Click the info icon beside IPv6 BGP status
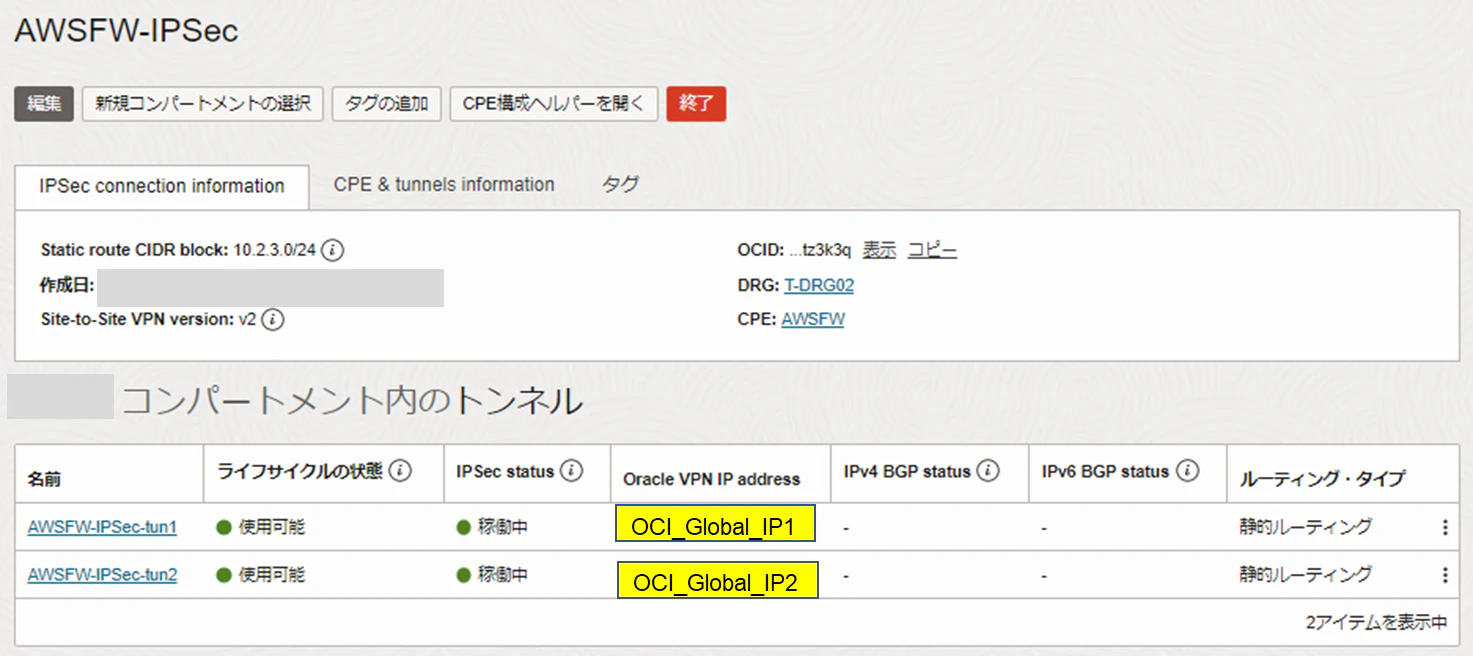This screenshot has height=656, width=1473. coord(1186,471)
